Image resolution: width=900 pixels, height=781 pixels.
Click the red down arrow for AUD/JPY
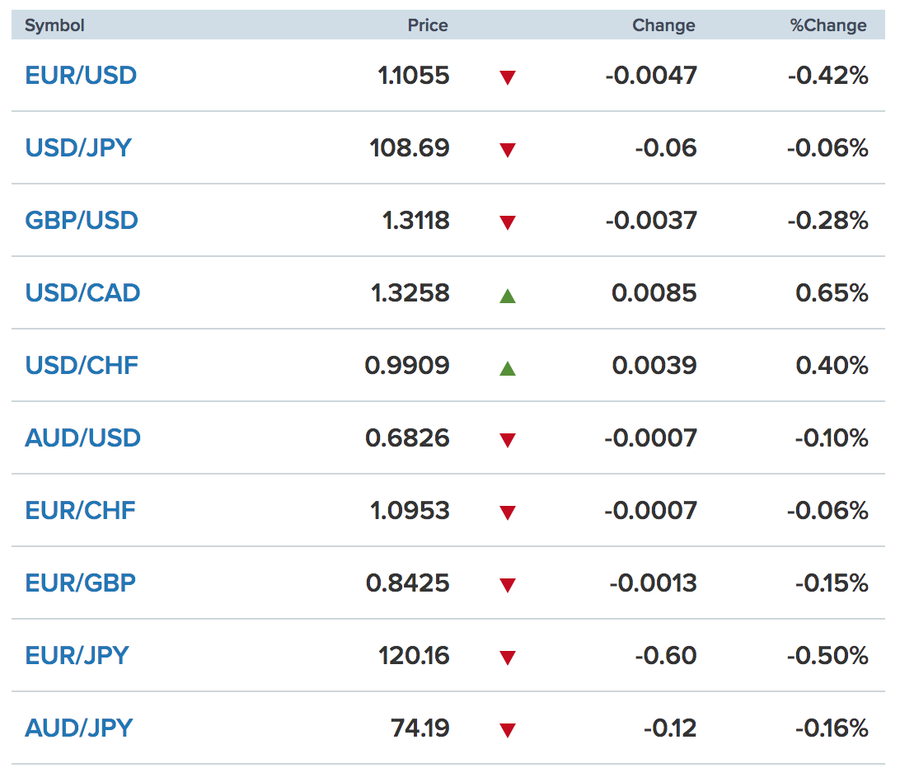(x=507, y=730)
